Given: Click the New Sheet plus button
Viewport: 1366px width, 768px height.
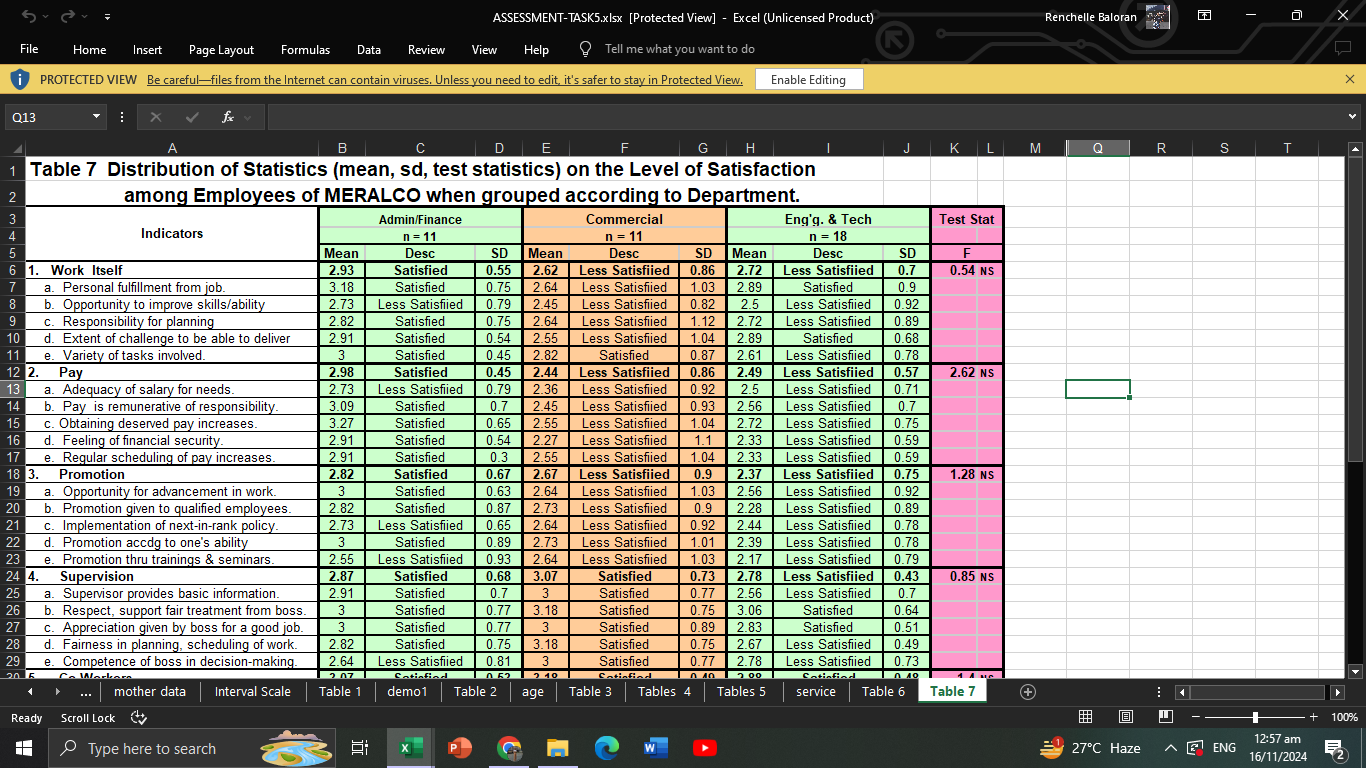Looking at the screenshot, I should 1027,692.
